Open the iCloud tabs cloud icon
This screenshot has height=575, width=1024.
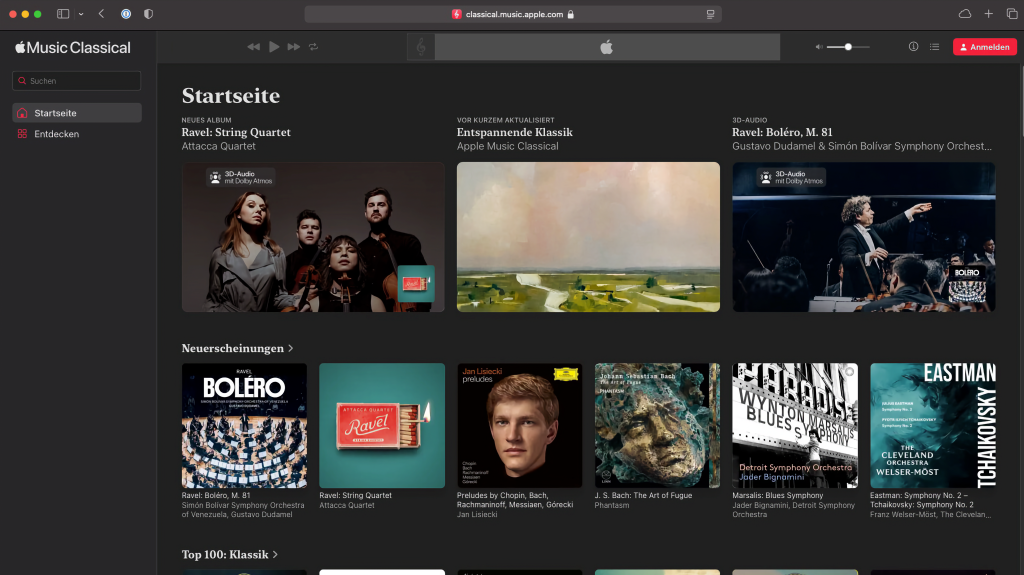point(965,14)
